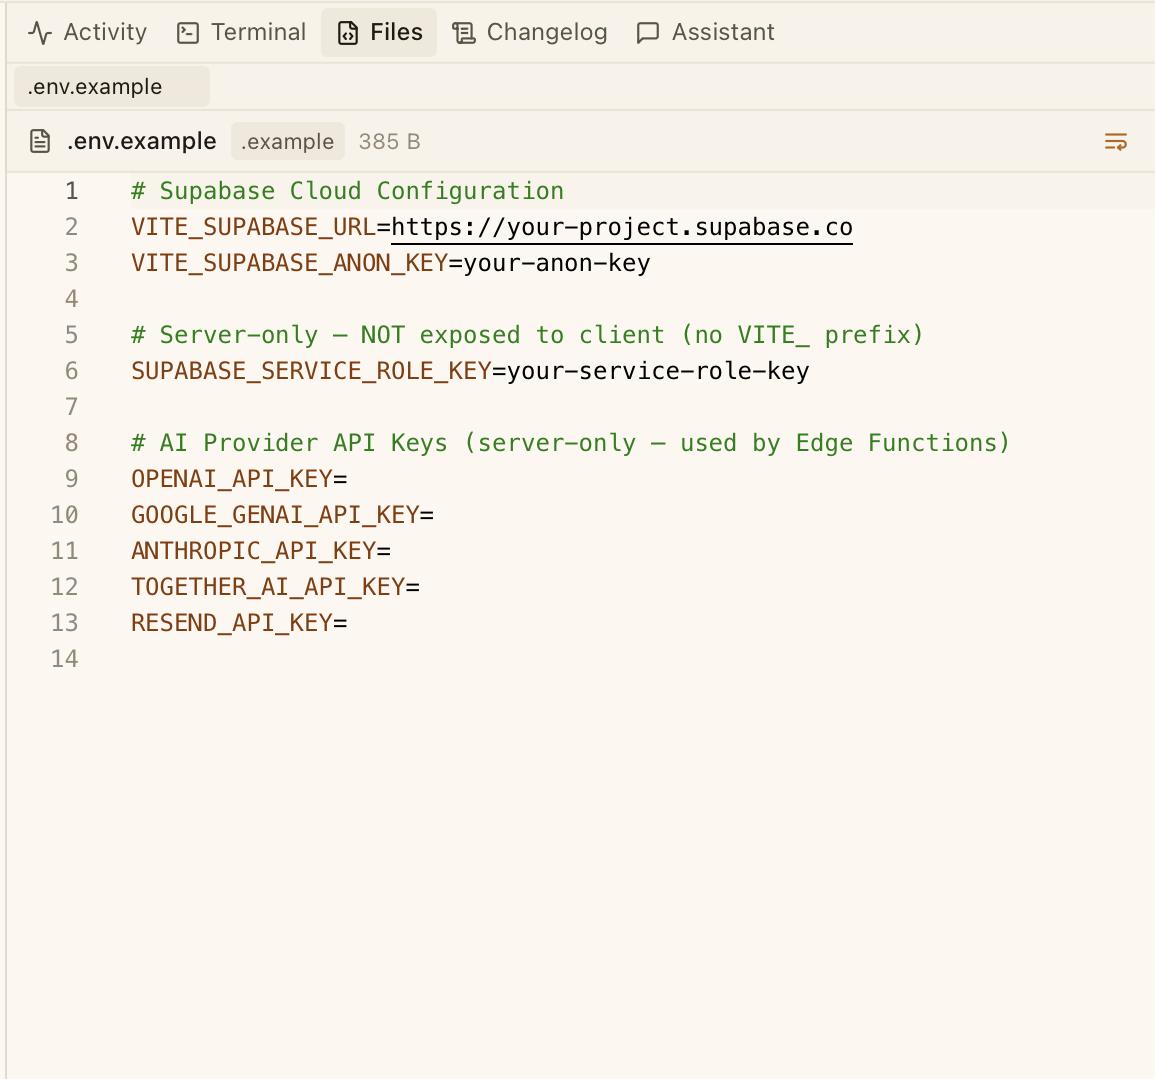This screenshot has width=1155, height=1079.
Task: Click line number 14 in gutter
Action: coord(65,659)
